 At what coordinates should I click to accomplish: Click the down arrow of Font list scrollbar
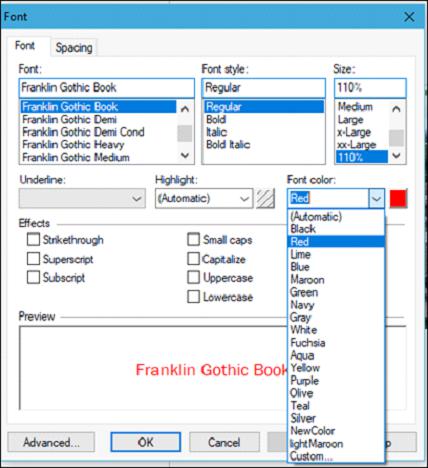(185, 155)
